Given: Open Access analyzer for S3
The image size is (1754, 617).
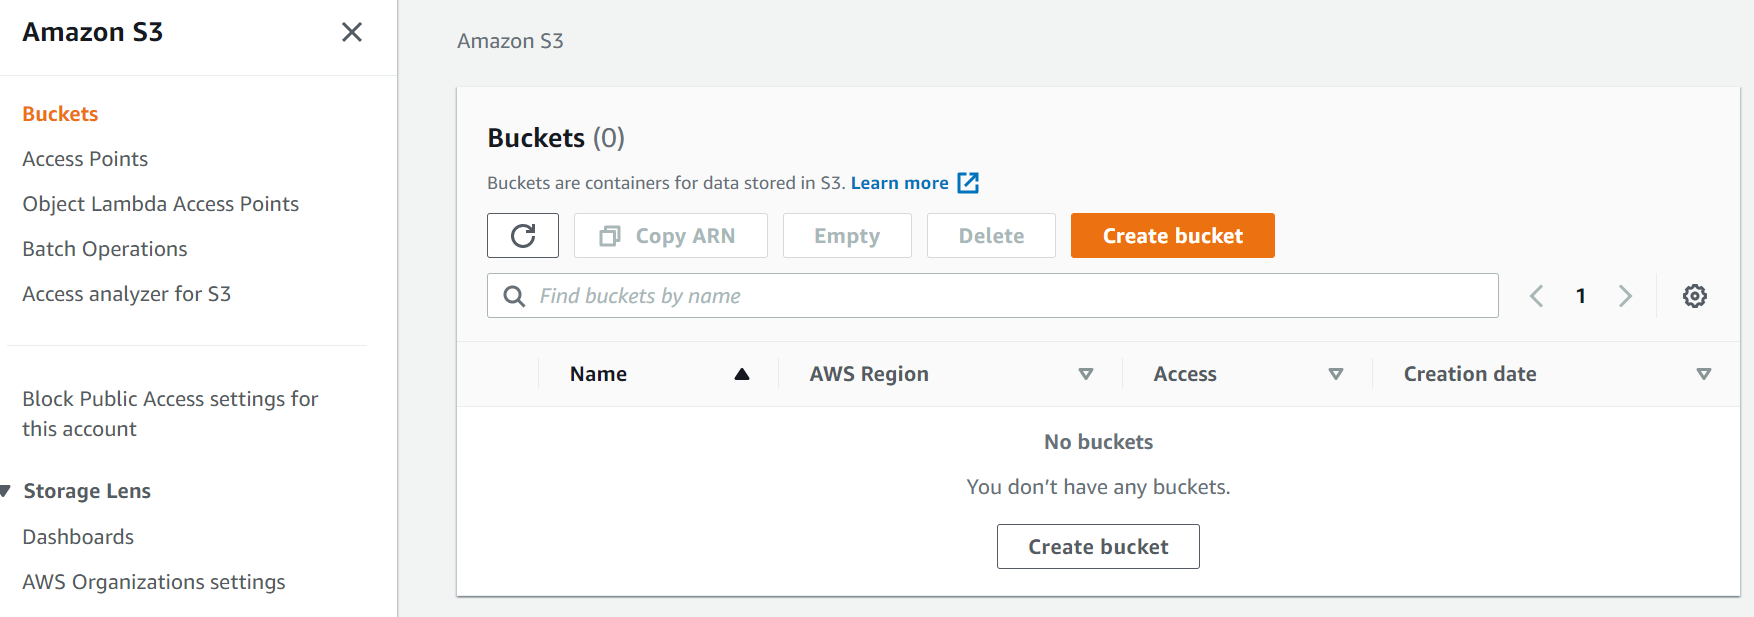Looking at the screenshot, I should pyautogui.click(x=127, y=294).
